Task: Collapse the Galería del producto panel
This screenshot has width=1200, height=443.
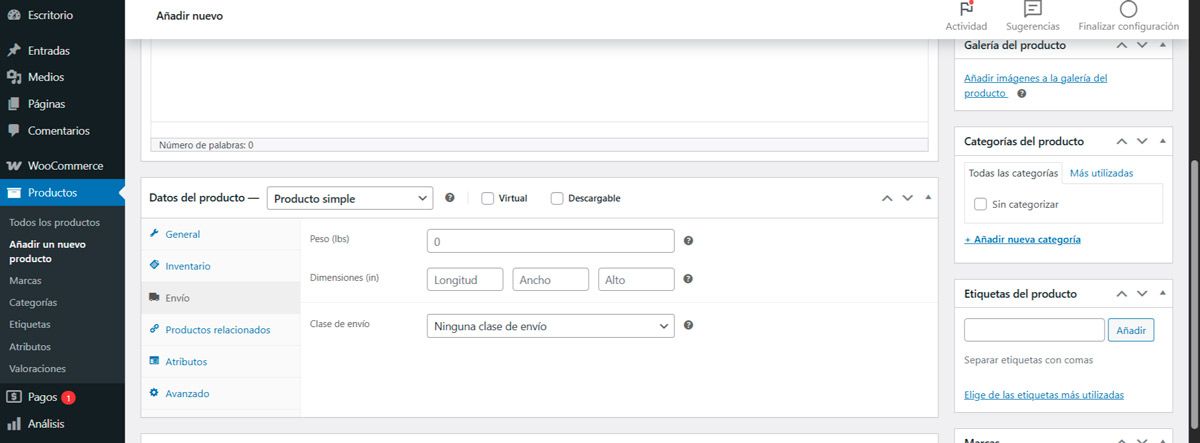Action: click(1163, 45)
